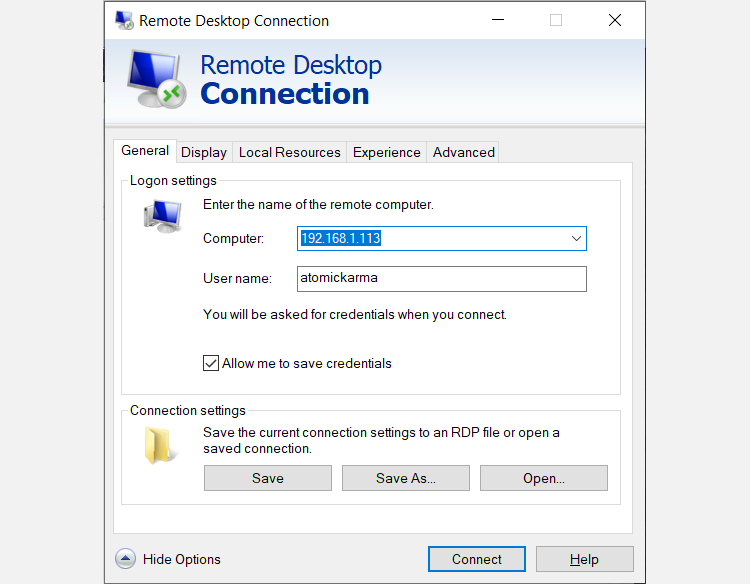The width and height of the screenshot is (750, 584).
Task: Click the Hide Options label
Action: click(182, 559)
